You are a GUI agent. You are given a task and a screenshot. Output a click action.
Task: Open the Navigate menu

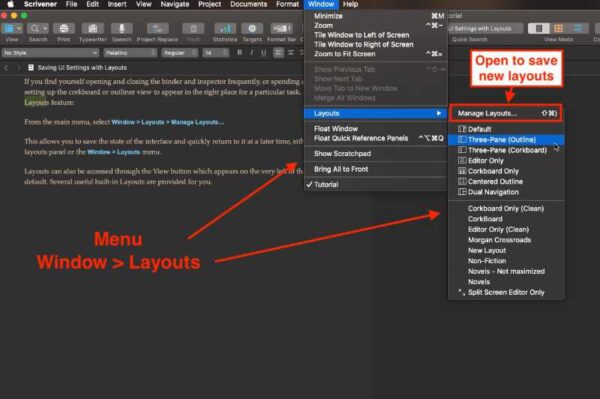click(175, 4)
